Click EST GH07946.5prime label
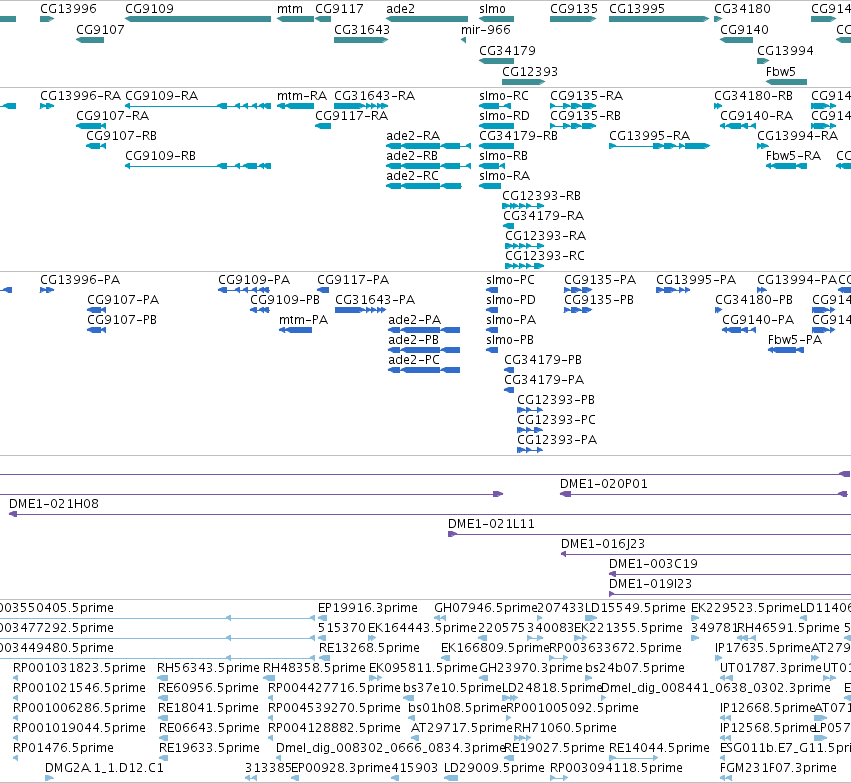Viewport: 851px width, 783px height. click(485, 608)
